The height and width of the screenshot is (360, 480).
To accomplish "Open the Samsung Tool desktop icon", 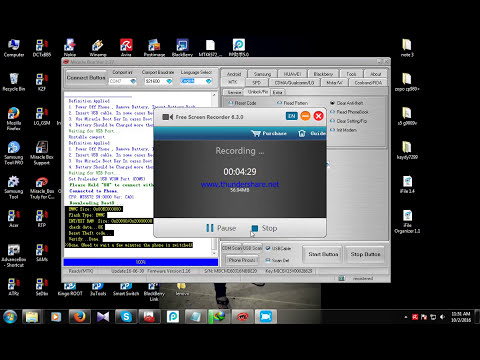I will [x=14, y=187].
